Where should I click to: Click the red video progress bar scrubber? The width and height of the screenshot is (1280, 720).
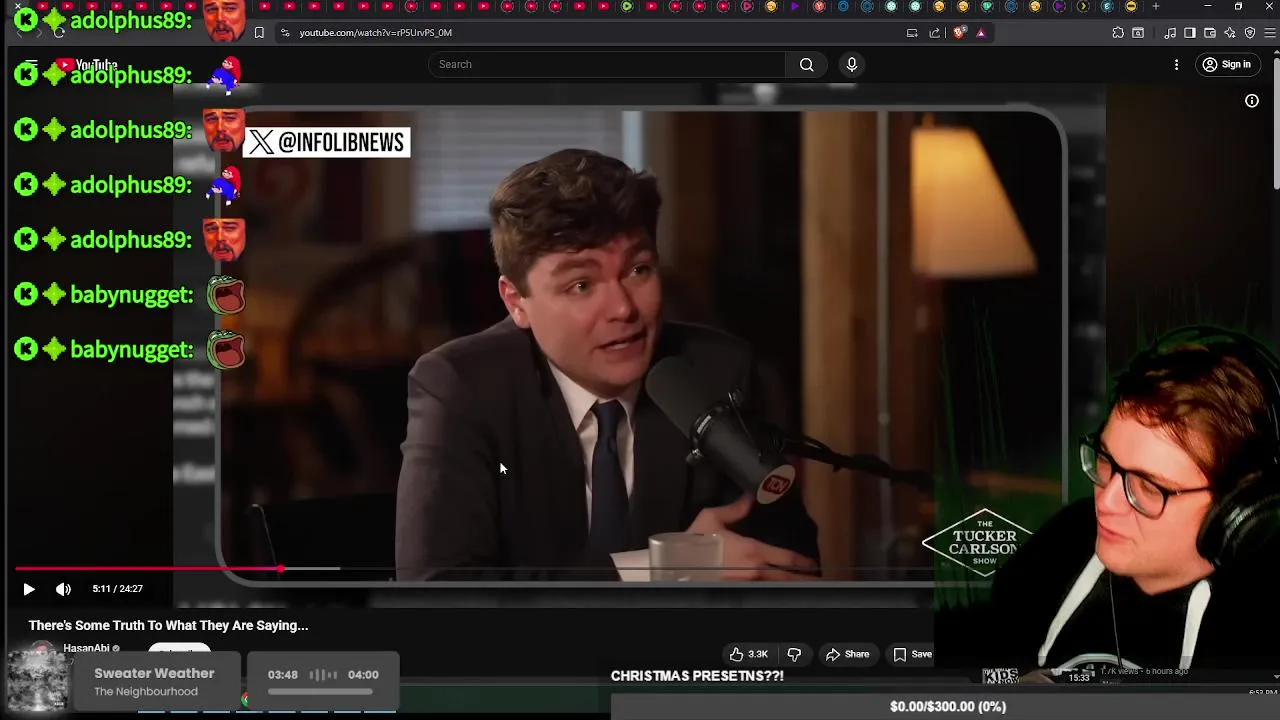pyautogui.click(x=281, y=568)
